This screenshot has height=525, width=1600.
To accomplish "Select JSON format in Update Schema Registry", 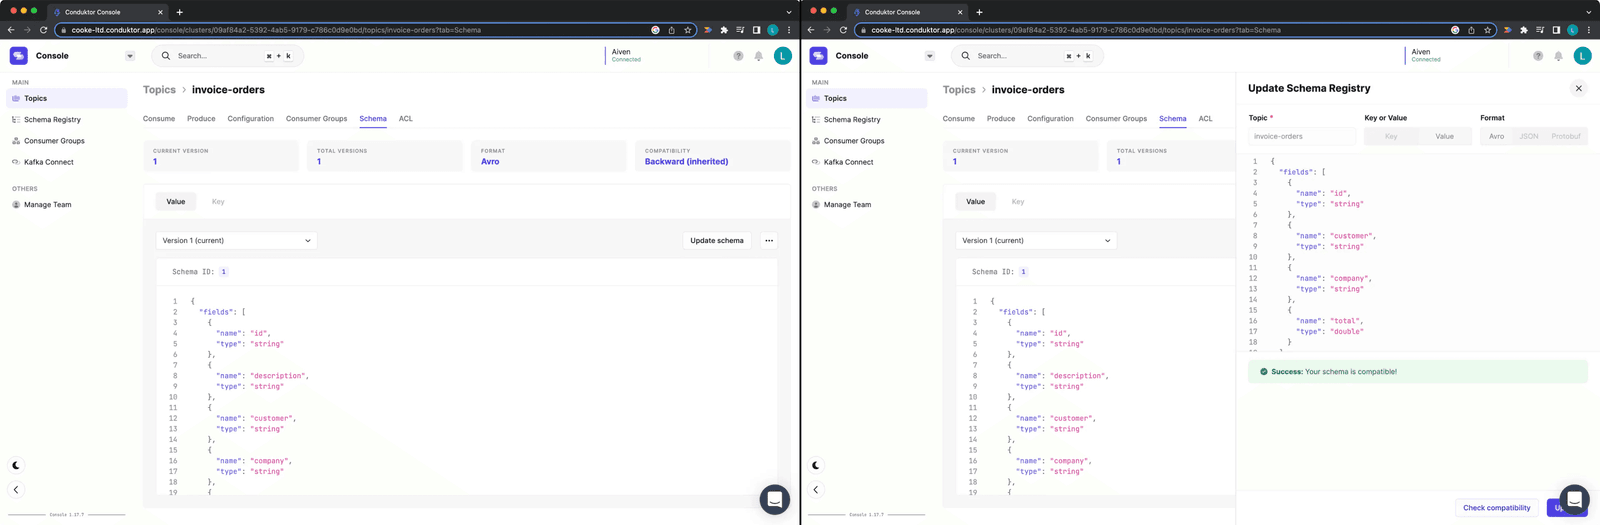I will [x=1529, y=136].
